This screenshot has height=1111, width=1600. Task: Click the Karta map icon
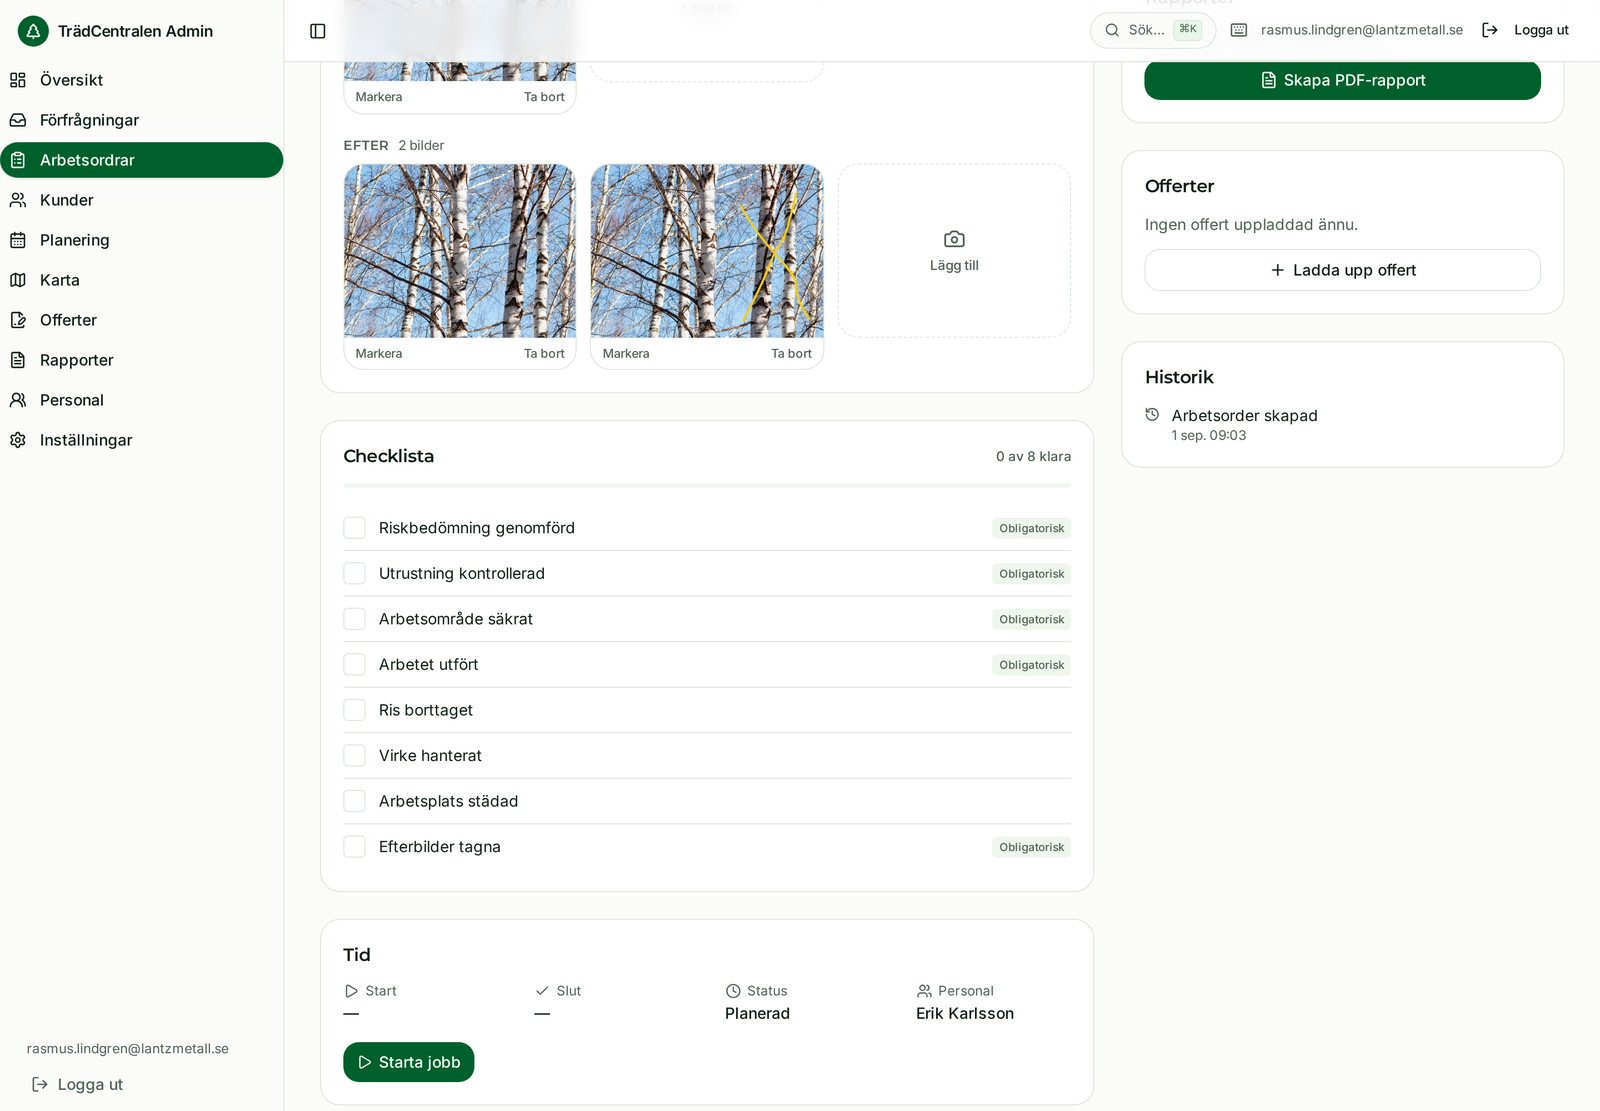[18, 280]
